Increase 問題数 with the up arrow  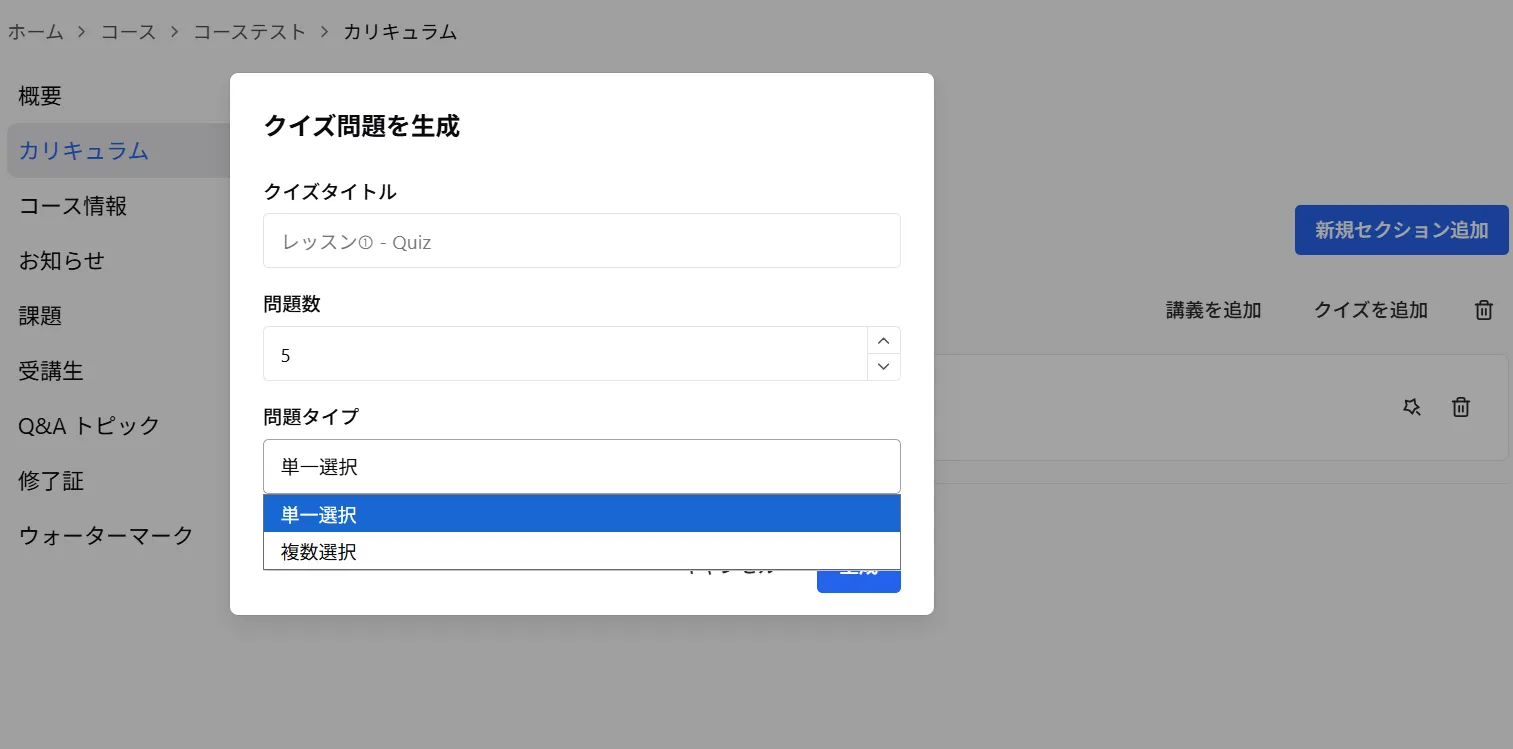[x=883, y=341]
